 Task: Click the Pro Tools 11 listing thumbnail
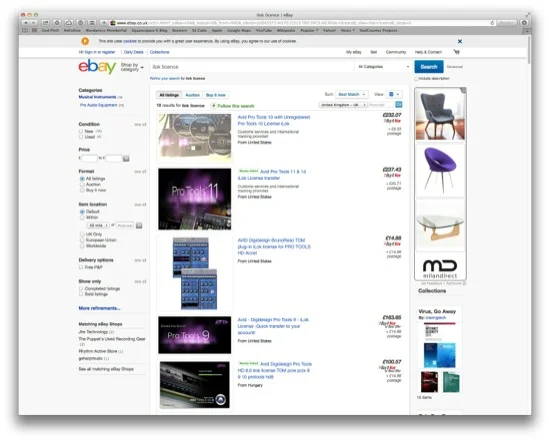coord(195,199)
